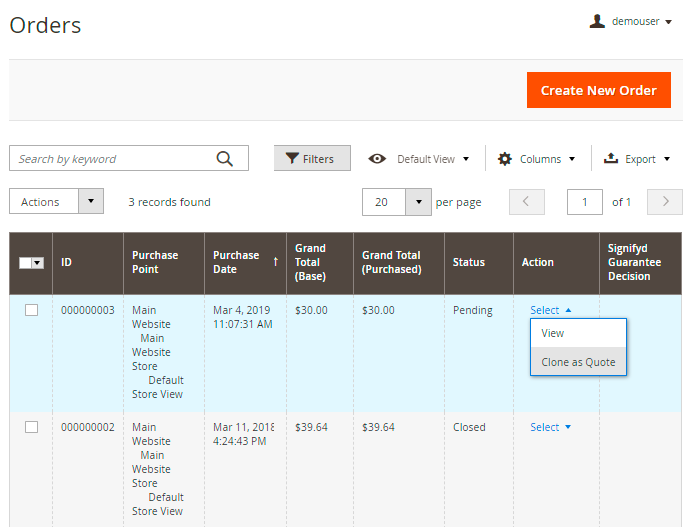684x527 pixels.
Task: Click the Create New Order button
Action: coord(598,90)
